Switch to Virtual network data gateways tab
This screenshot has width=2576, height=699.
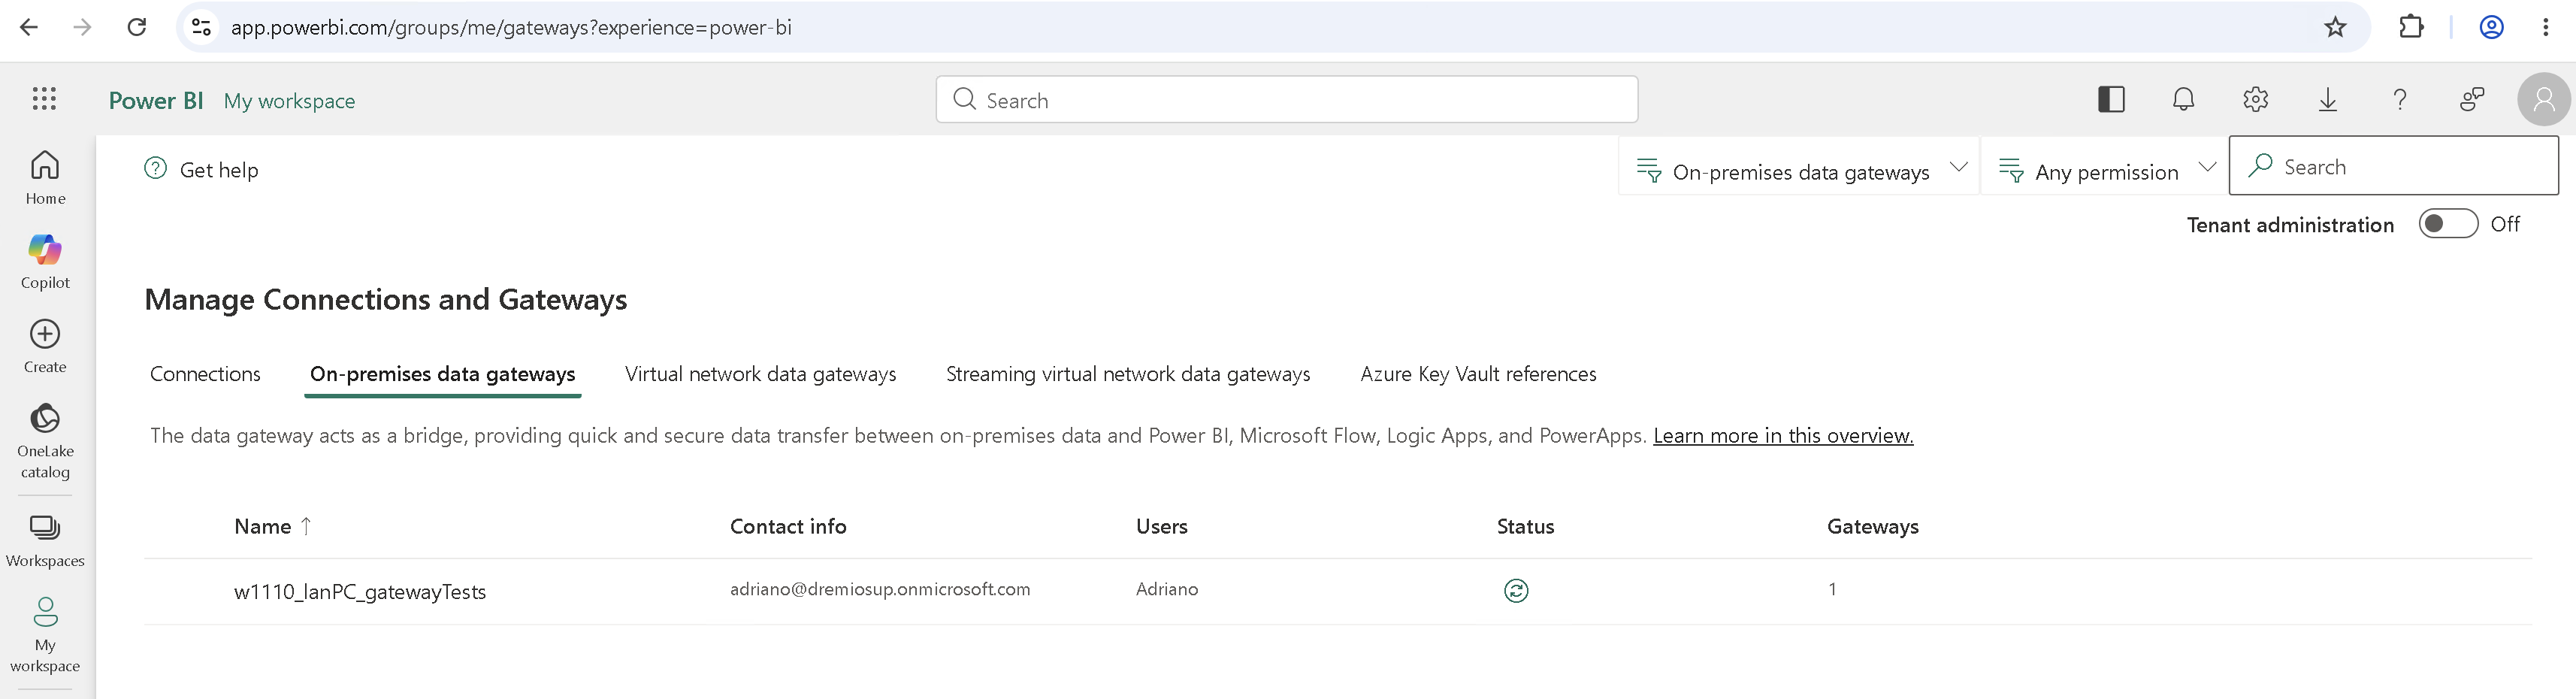pos(760,374)
